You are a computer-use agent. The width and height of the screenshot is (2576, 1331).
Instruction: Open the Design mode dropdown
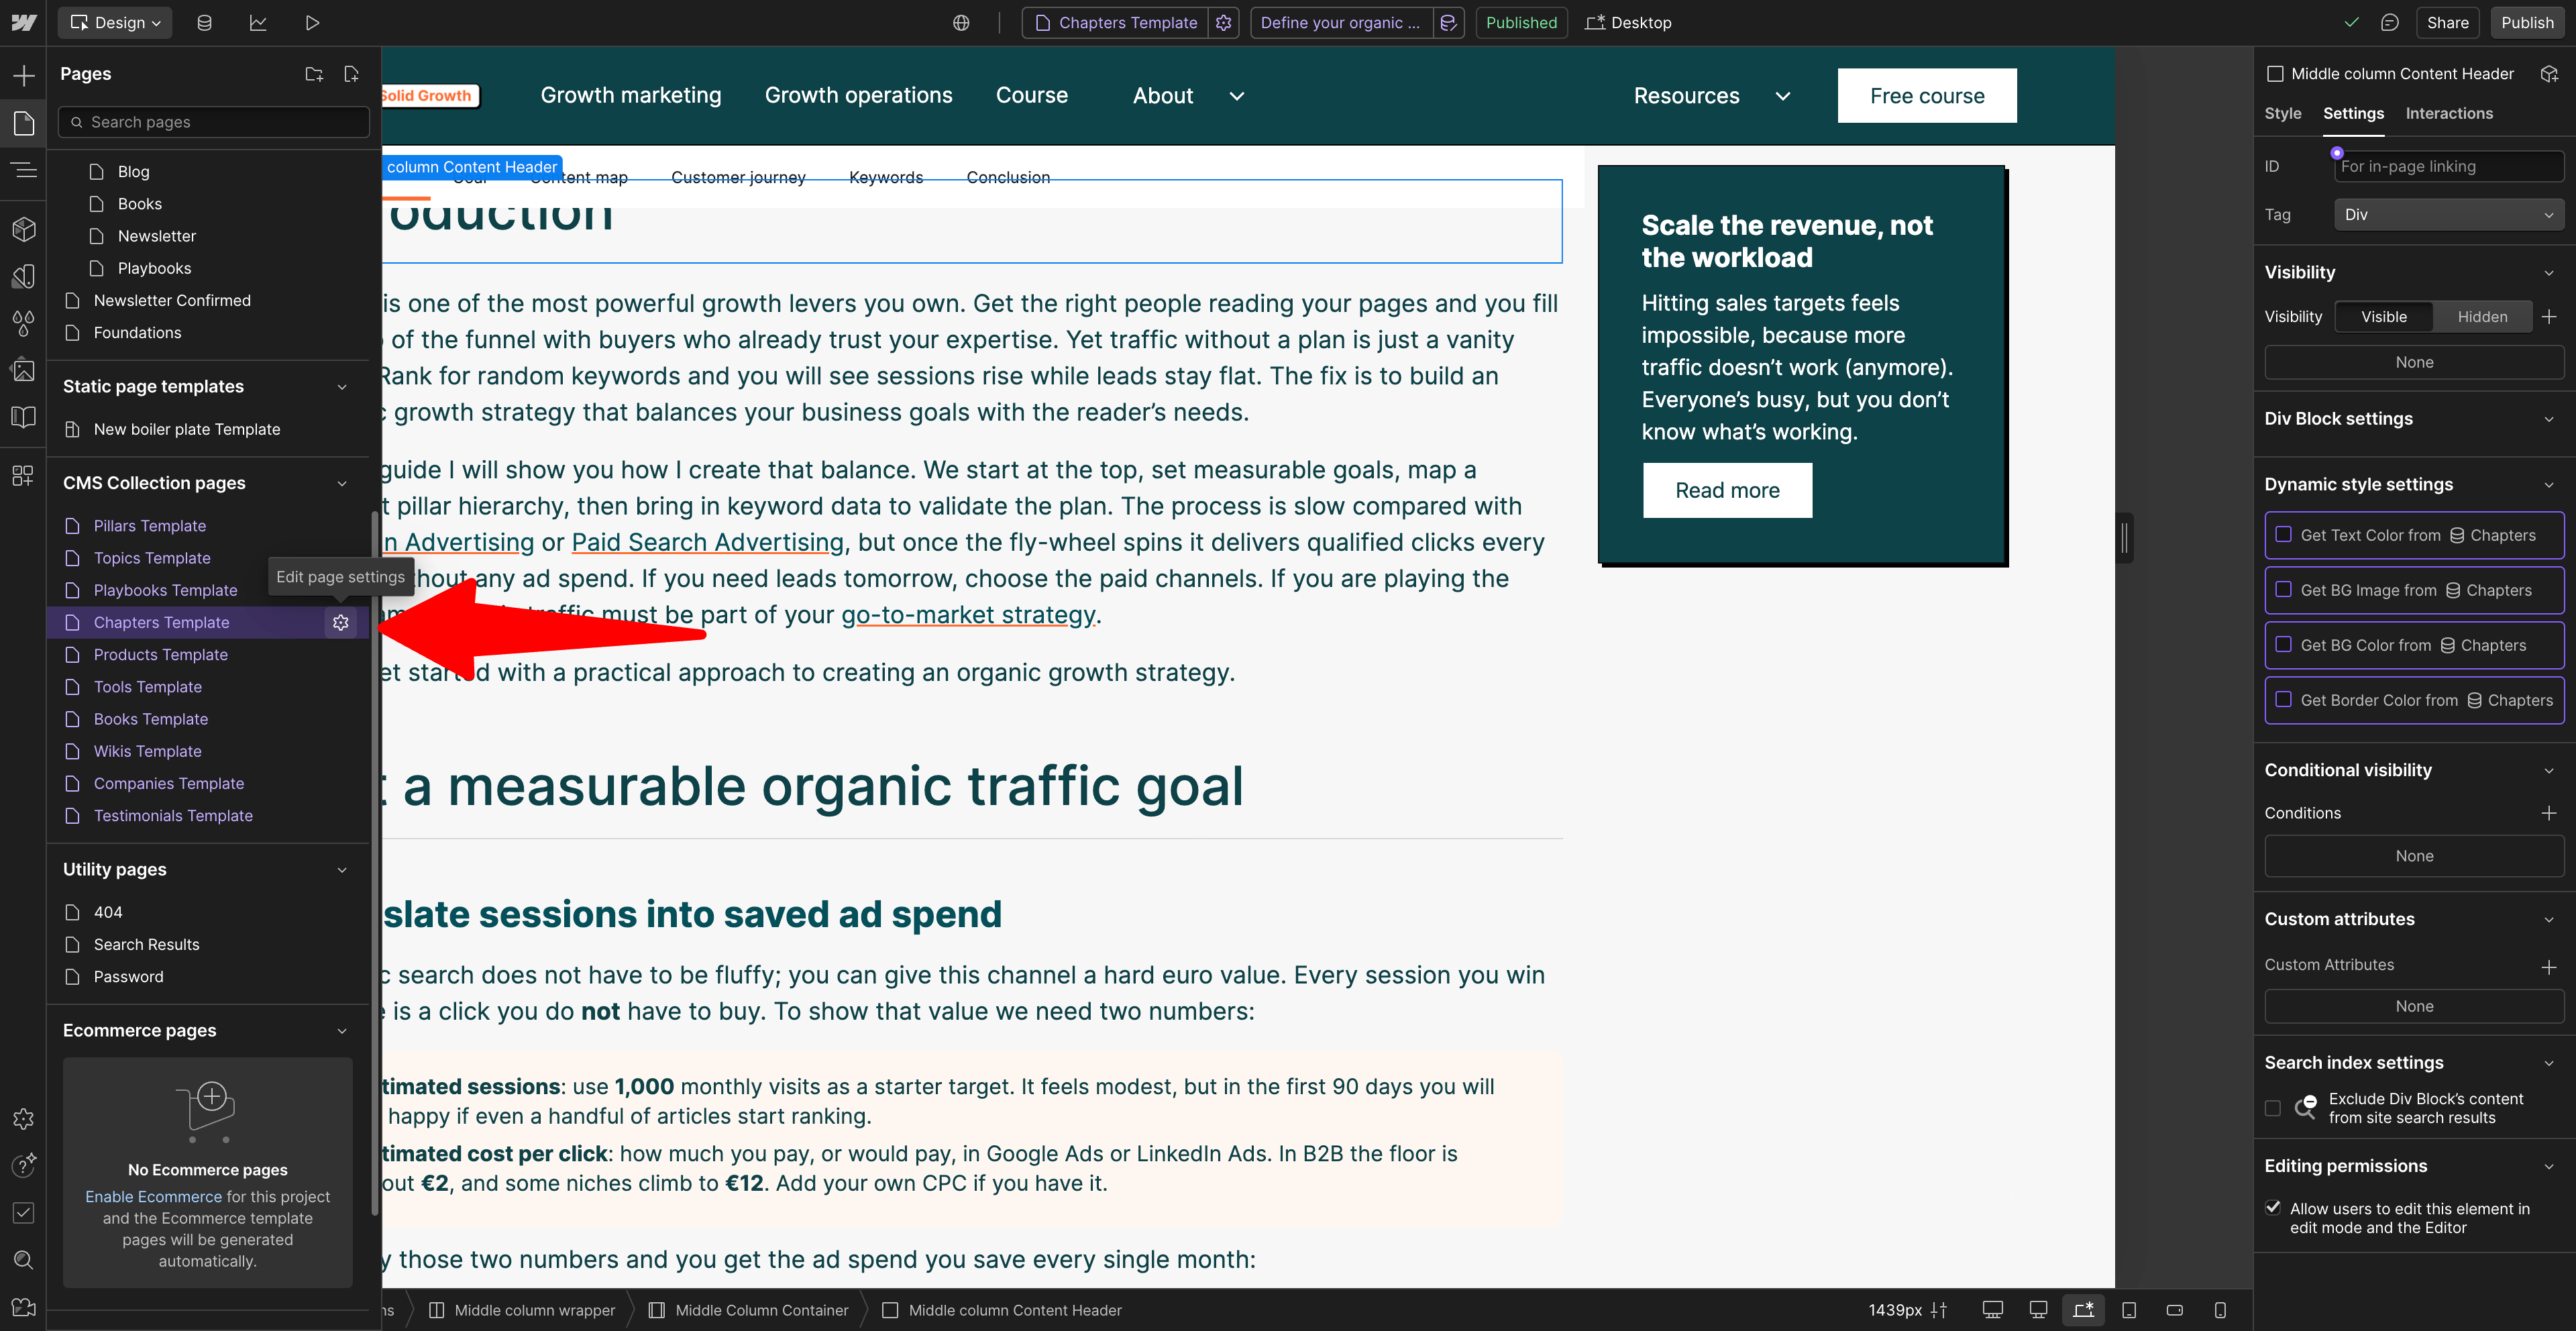[x=115, y=22]
